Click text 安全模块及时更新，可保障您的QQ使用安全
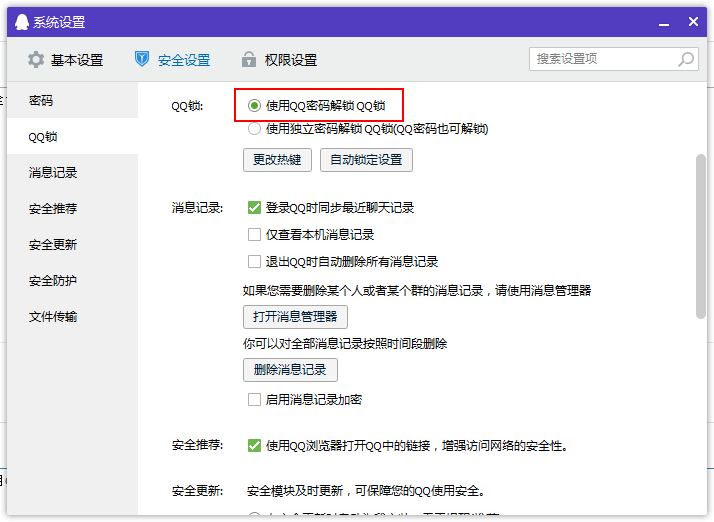 click(366, 491)
